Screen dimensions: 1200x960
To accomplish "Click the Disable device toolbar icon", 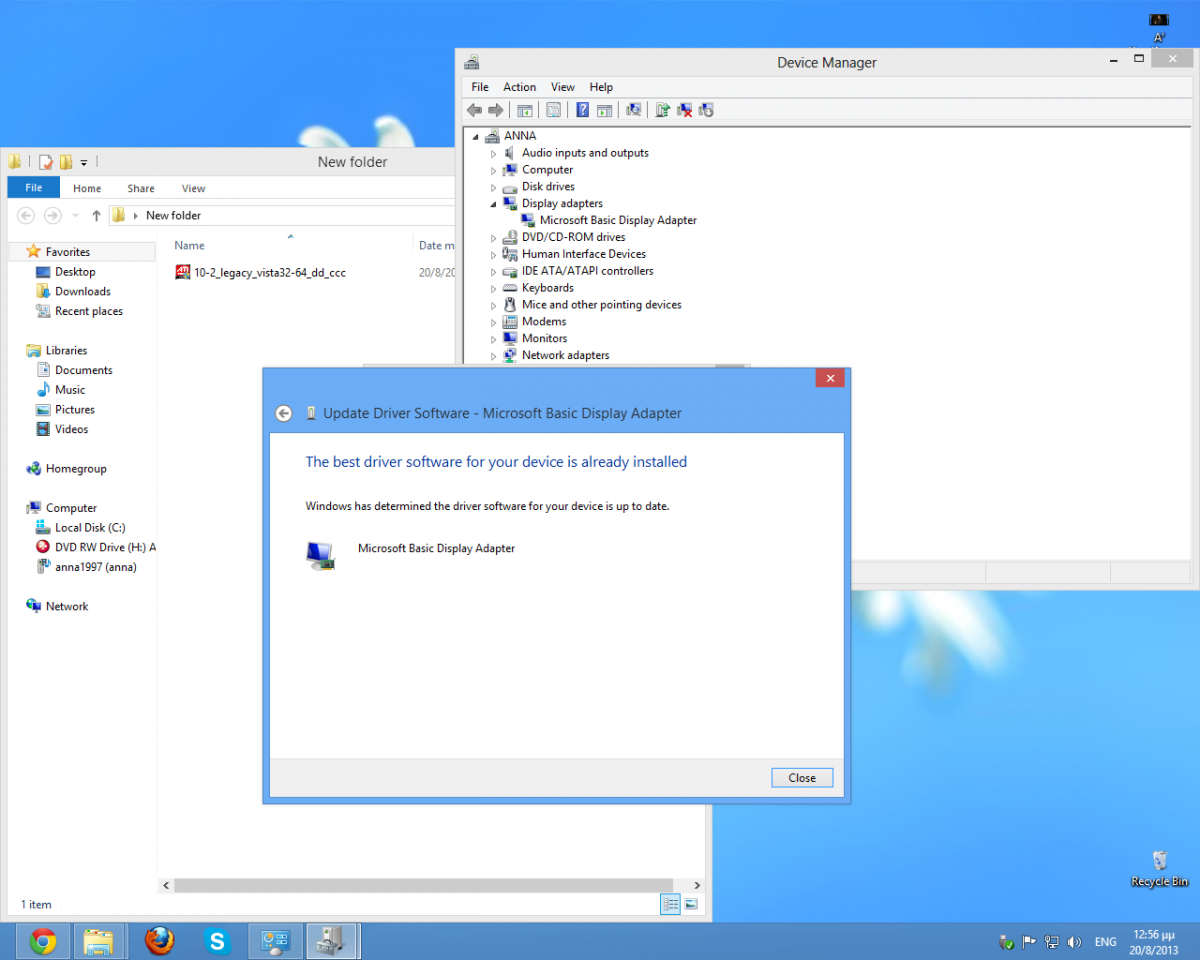I will (706, 110).
